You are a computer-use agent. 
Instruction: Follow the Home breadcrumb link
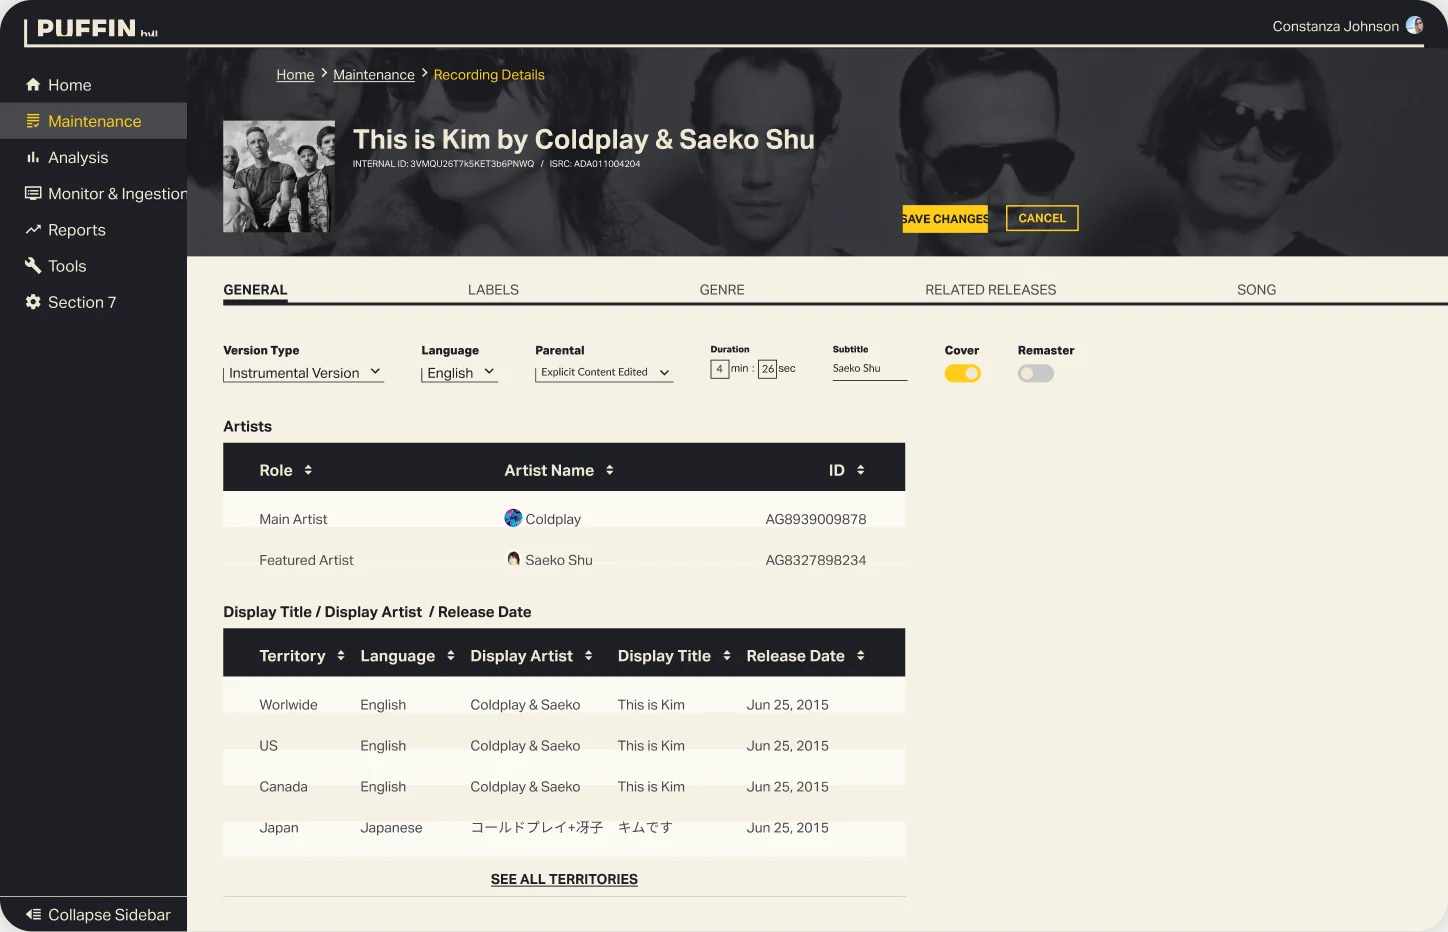[295, 75]
